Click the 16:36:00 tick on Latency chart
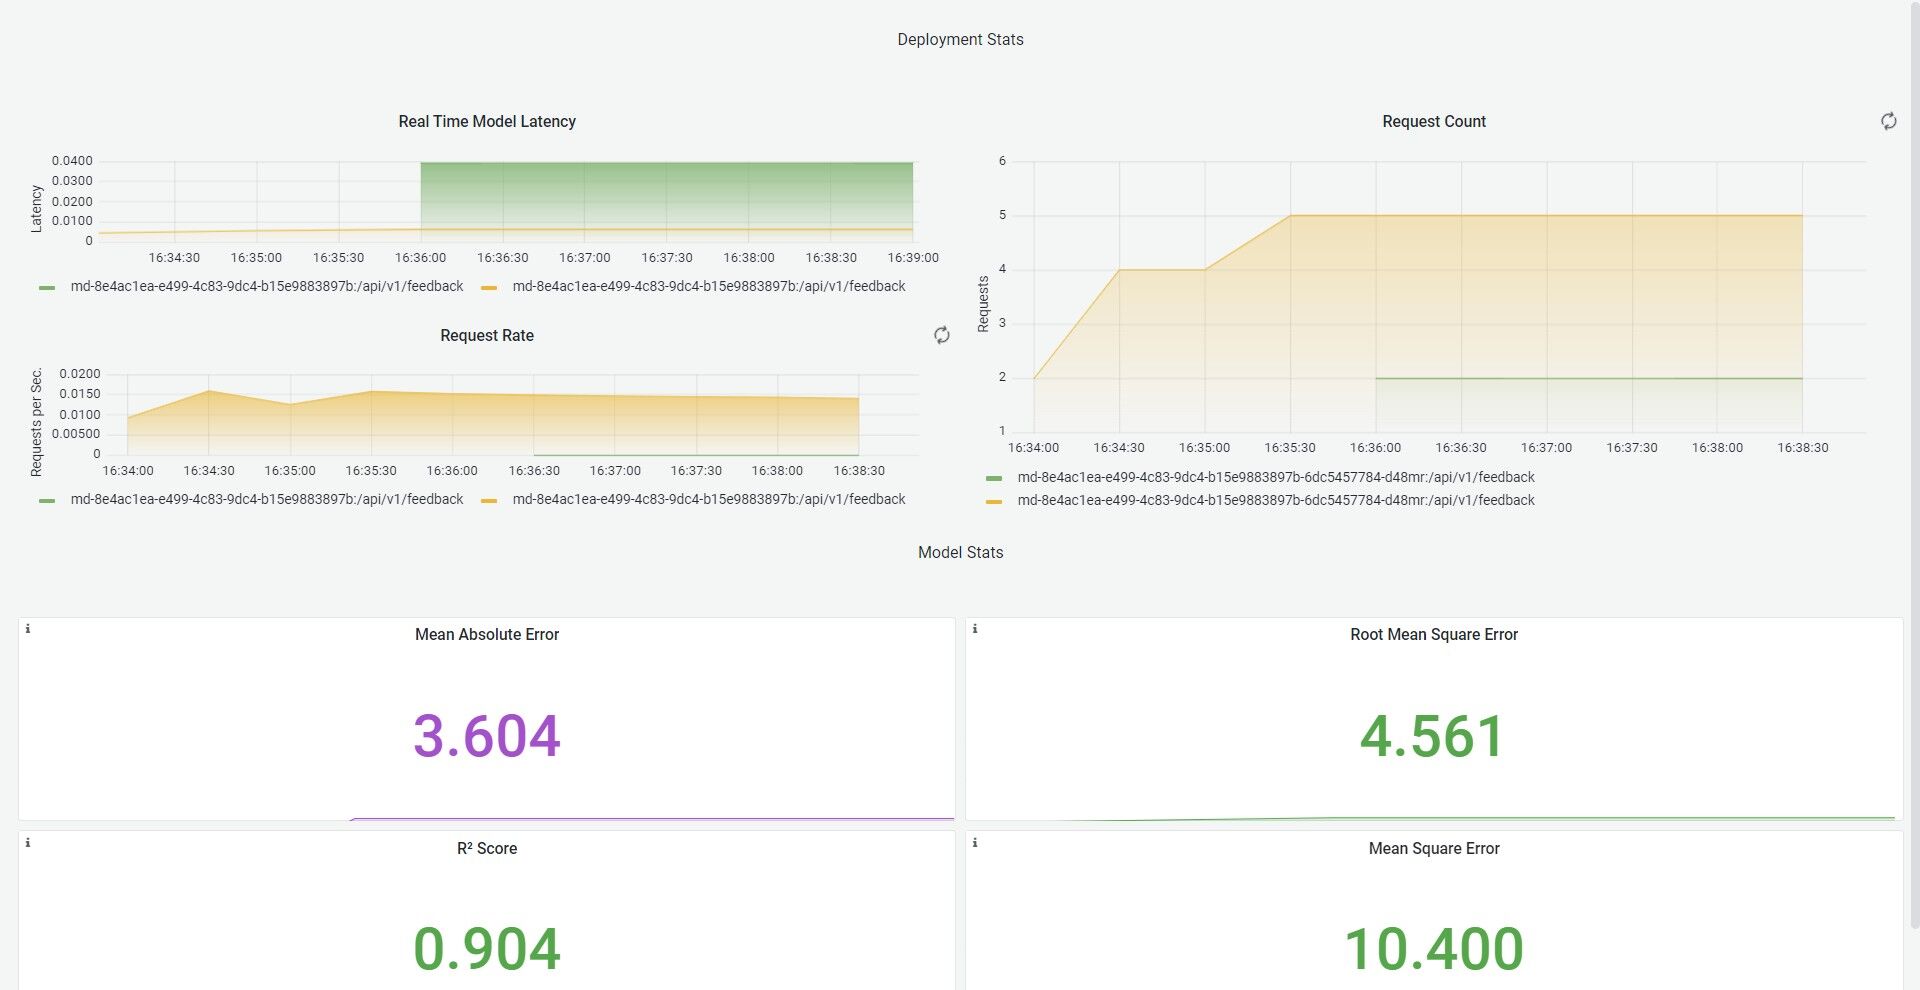 pyautogui.click(x=421, y=258)
